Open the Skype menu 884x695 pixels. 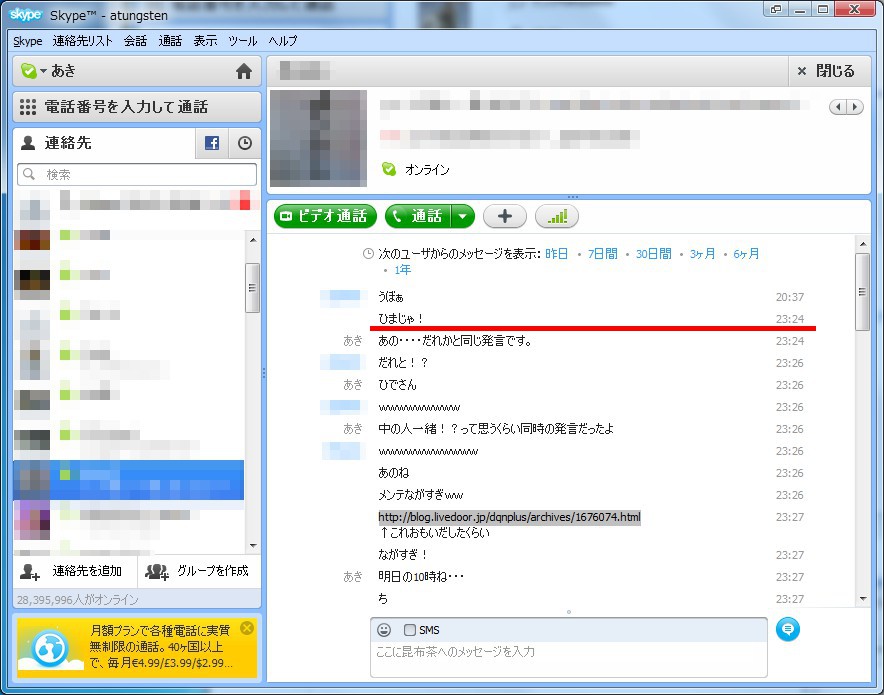coord(28,41)
